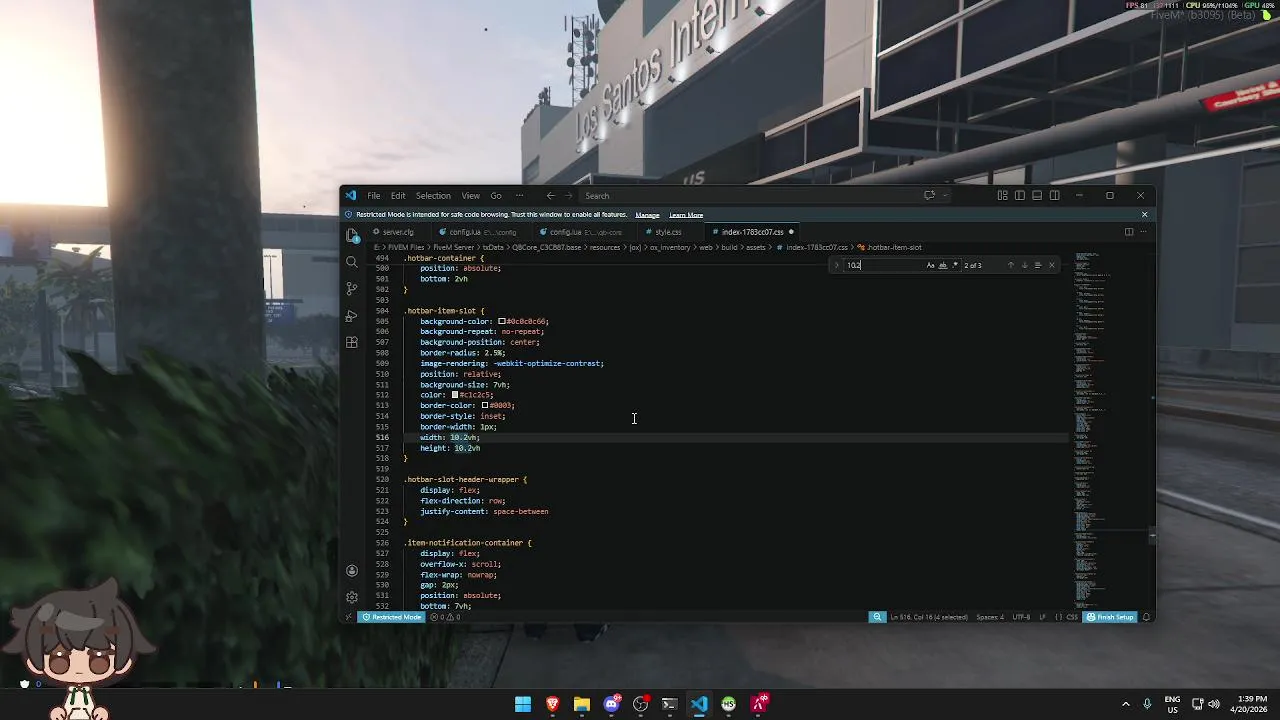This screenshot has height=720, width=1280.
Task: Open the notifications bell in status bar
Action: point(1146,617)
